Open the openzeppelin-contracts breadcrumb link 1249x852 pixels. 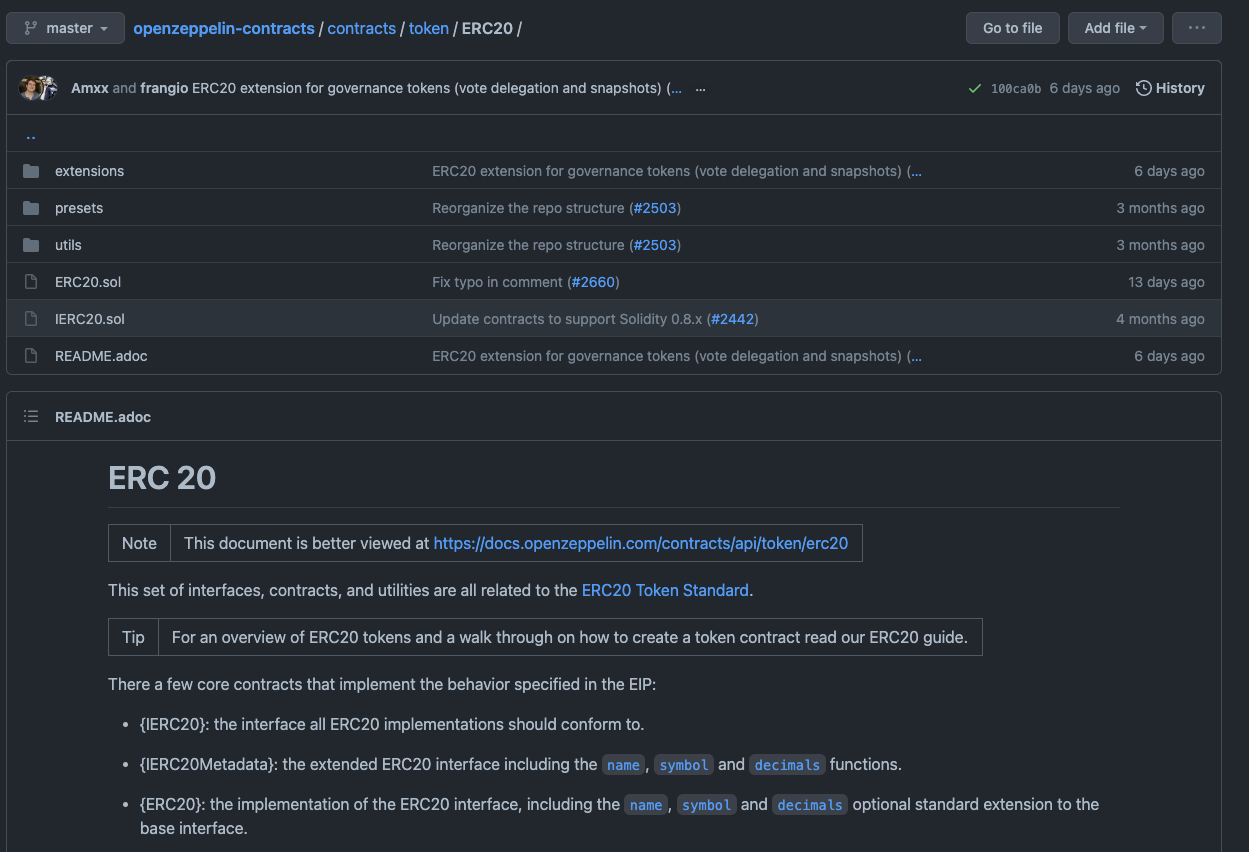224,28
